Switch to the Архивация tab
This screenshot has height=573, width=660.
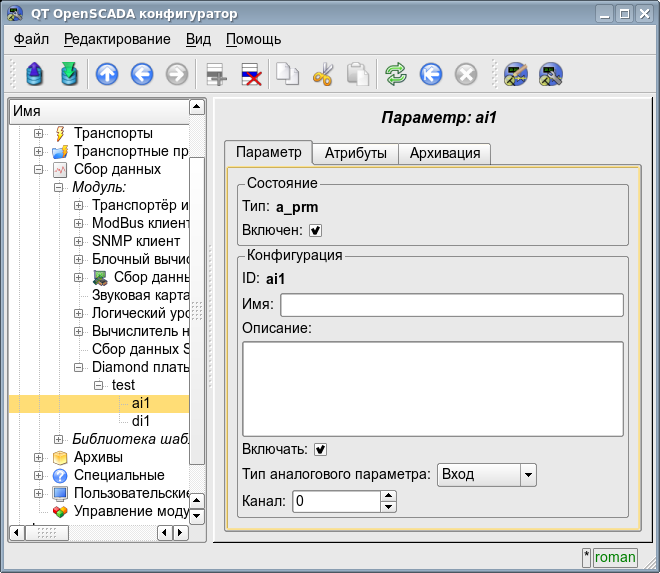(x=445, y=153)
